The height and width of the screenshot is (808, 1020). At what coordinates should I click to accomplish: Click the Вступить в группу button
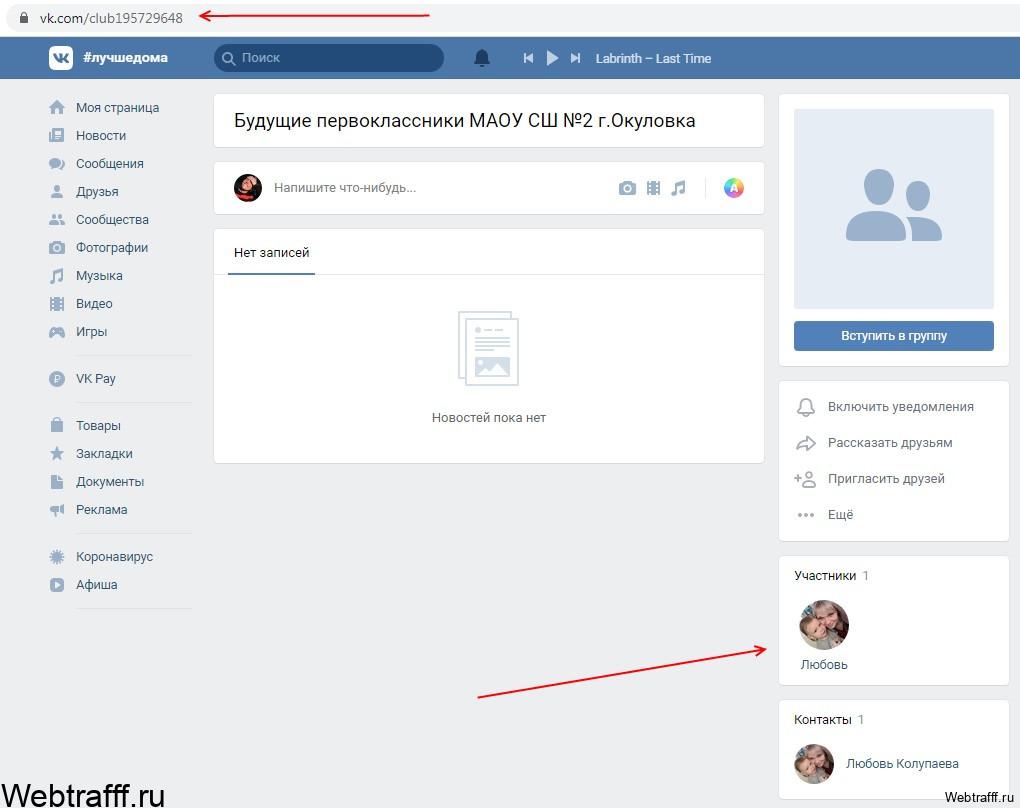point(894,336)
